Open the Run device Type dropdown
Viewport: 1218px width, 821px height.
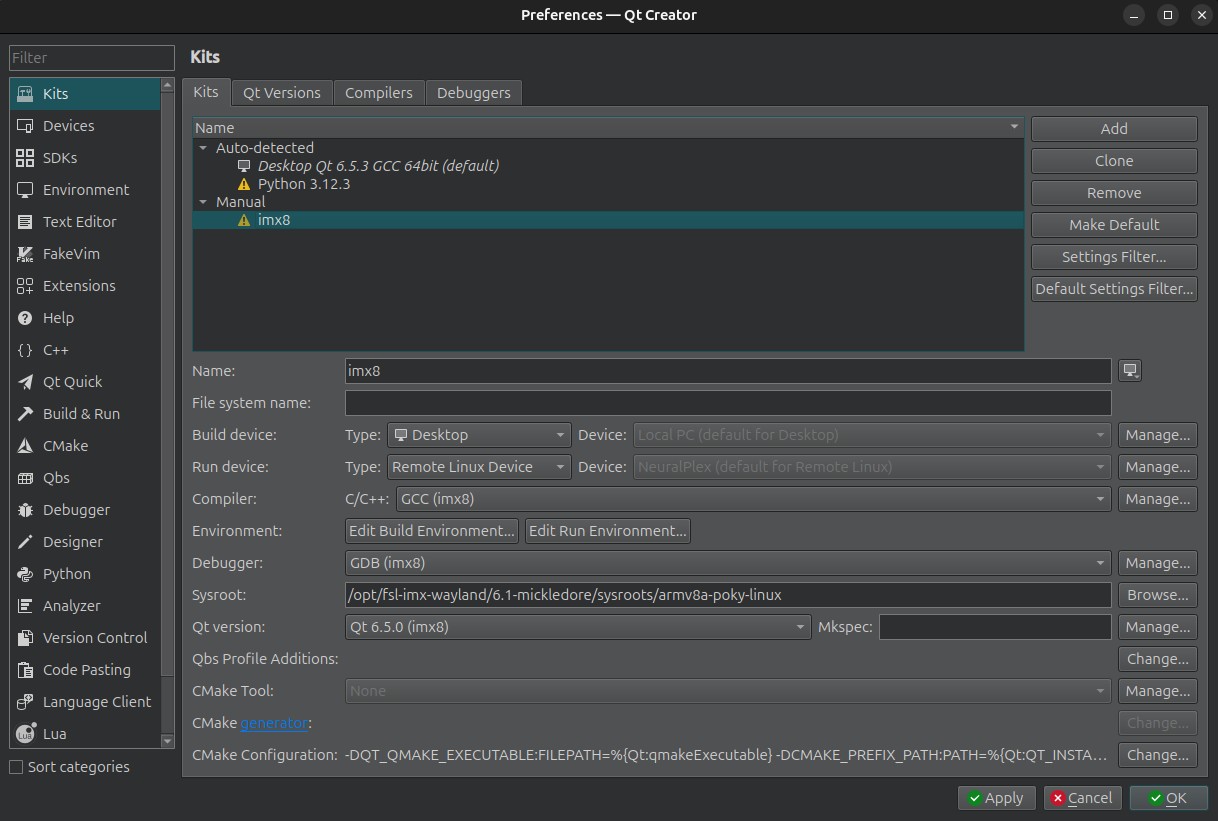[478, 467]
